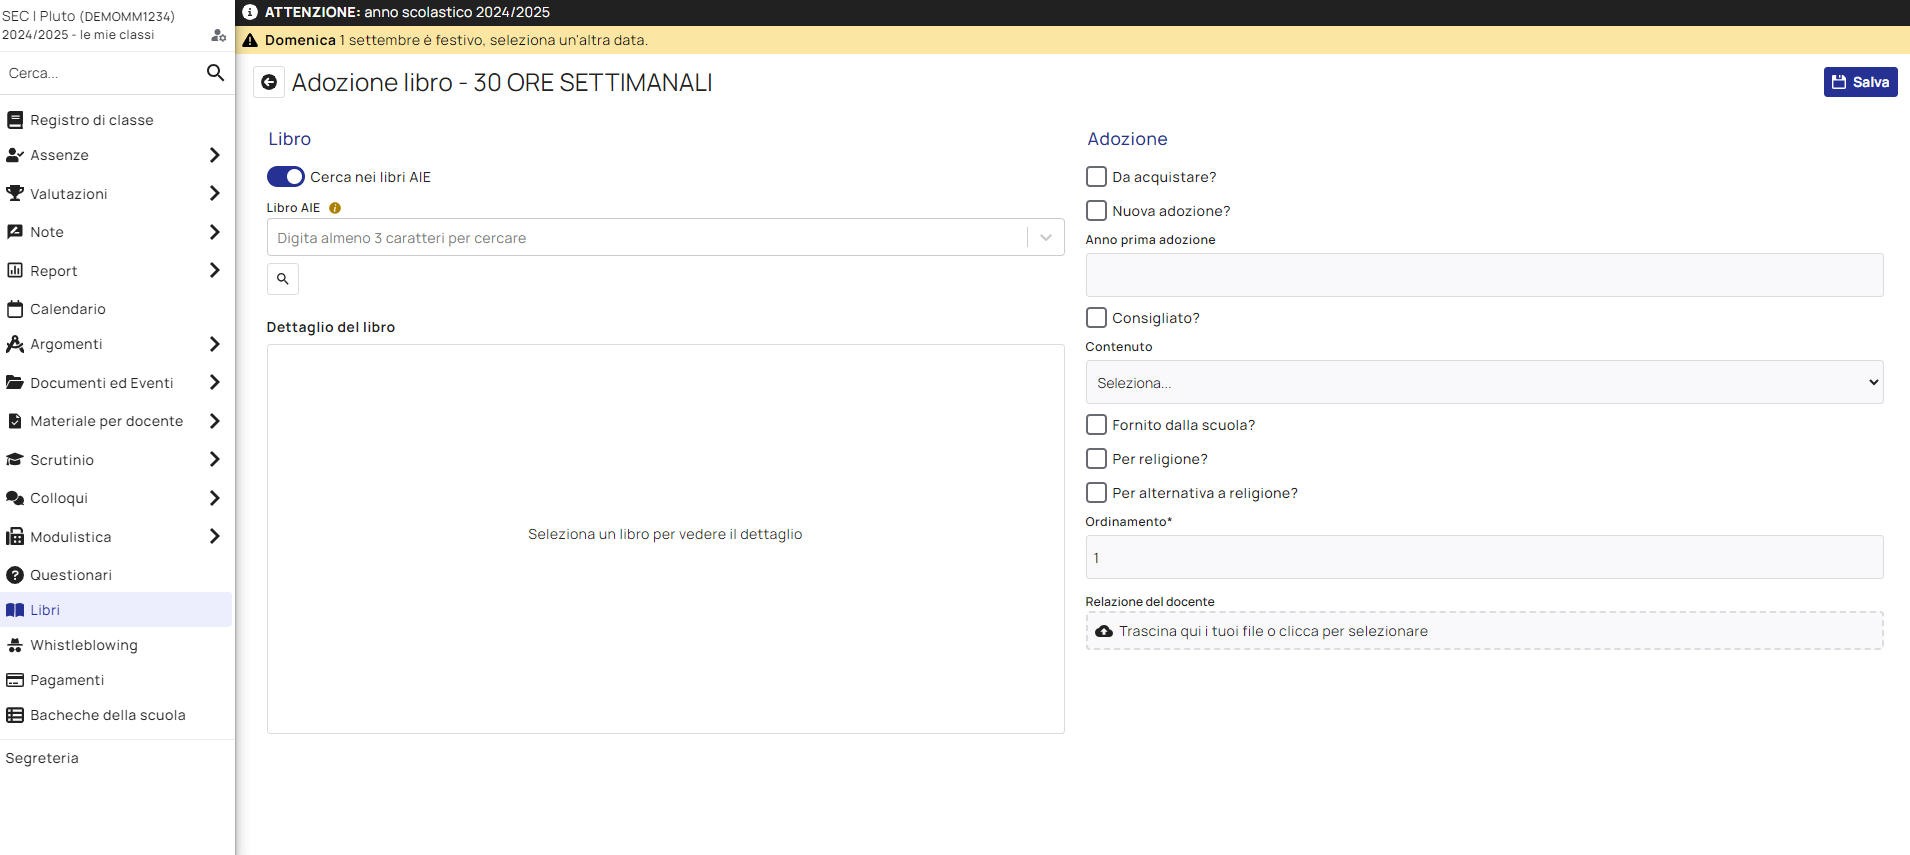Open the Pagamenti menu item
Image resolution: width=1910 pixels, height=855 pixels.
coord(116,680)
